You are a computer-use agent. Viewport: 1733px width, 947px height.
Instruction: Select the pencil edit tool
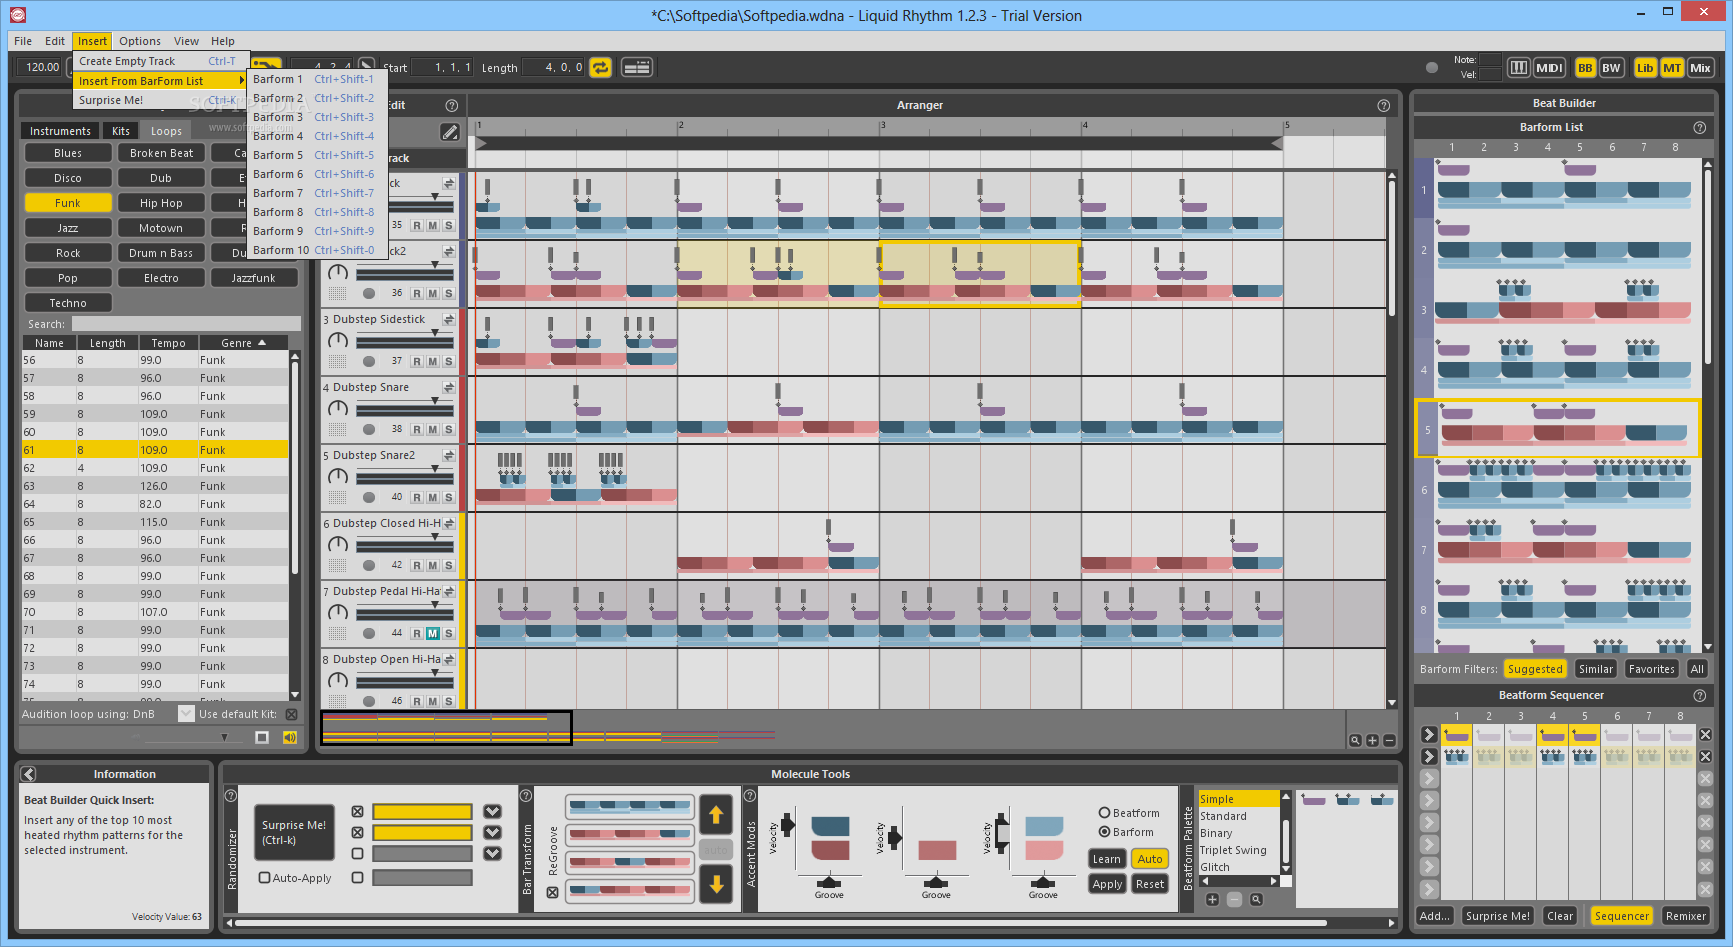[x=450, y=132]
